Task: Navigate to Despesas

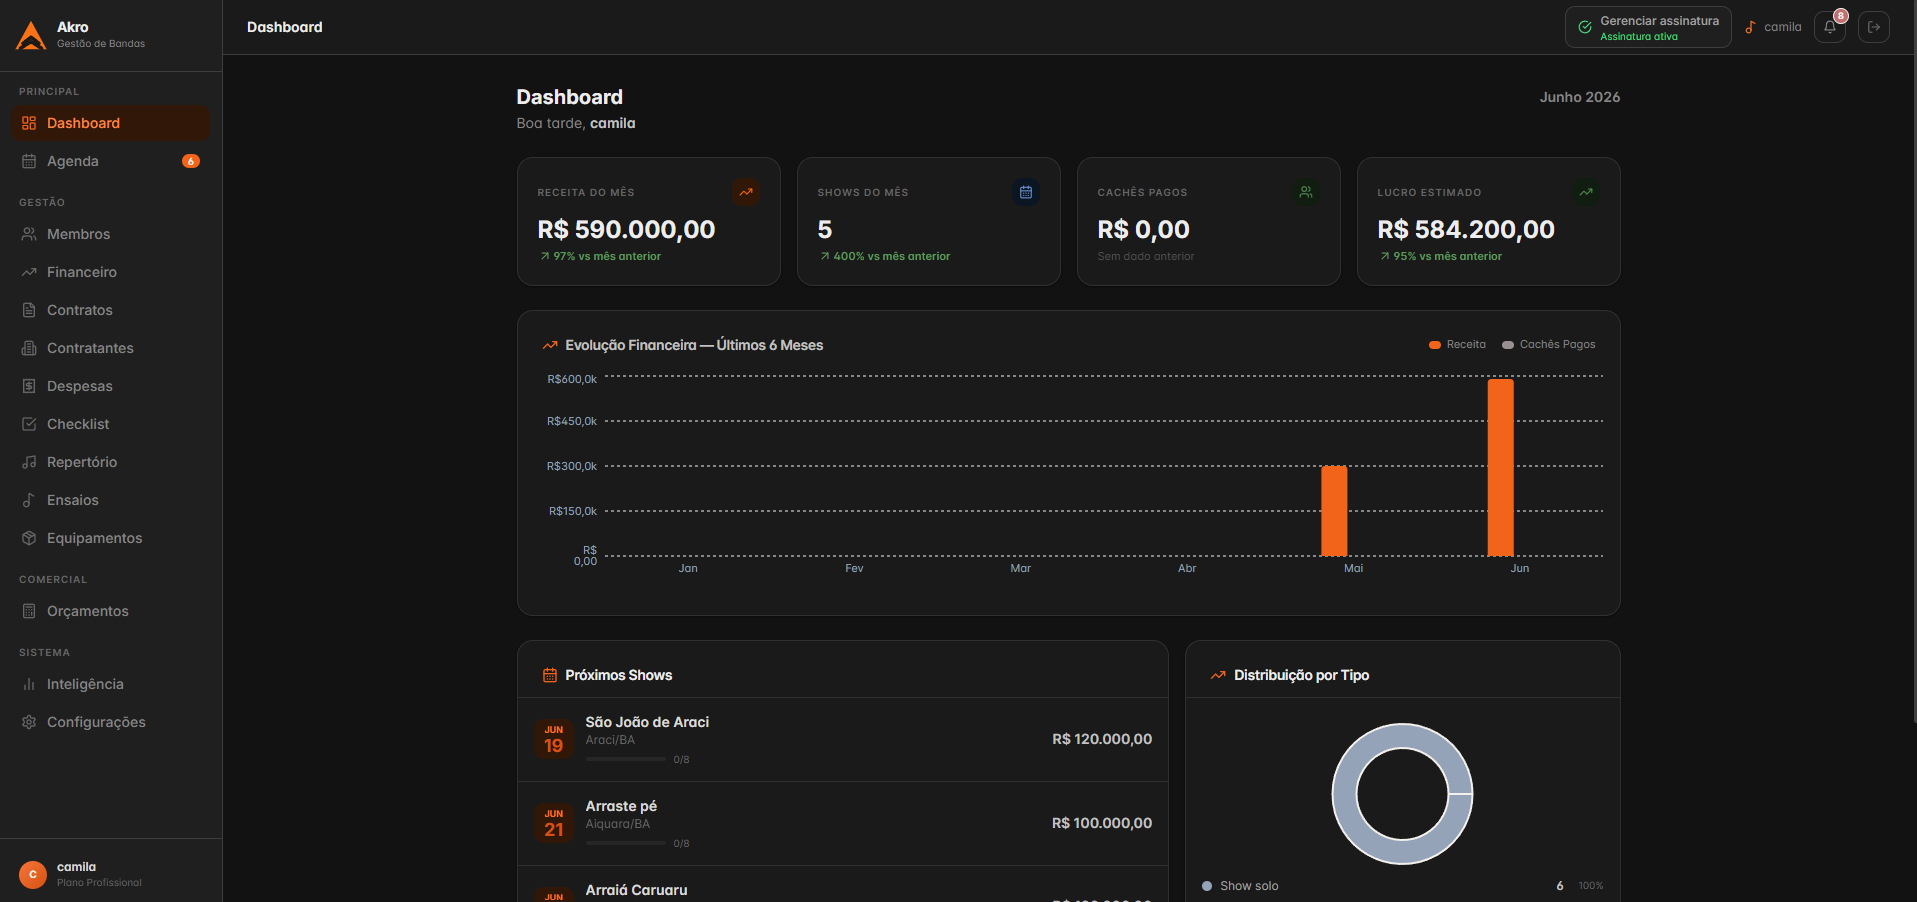Action: click(111, 386)
